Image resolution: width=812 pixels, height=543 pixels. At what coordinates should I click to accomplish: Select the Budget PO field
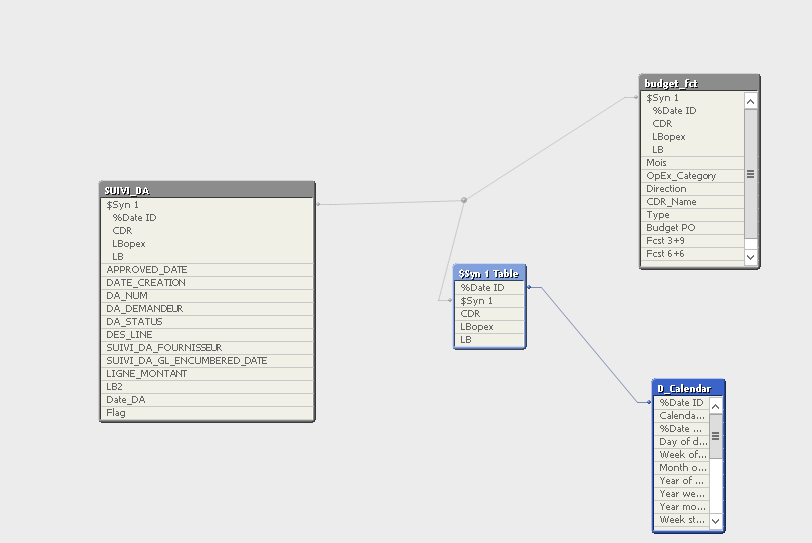[670, 228]
